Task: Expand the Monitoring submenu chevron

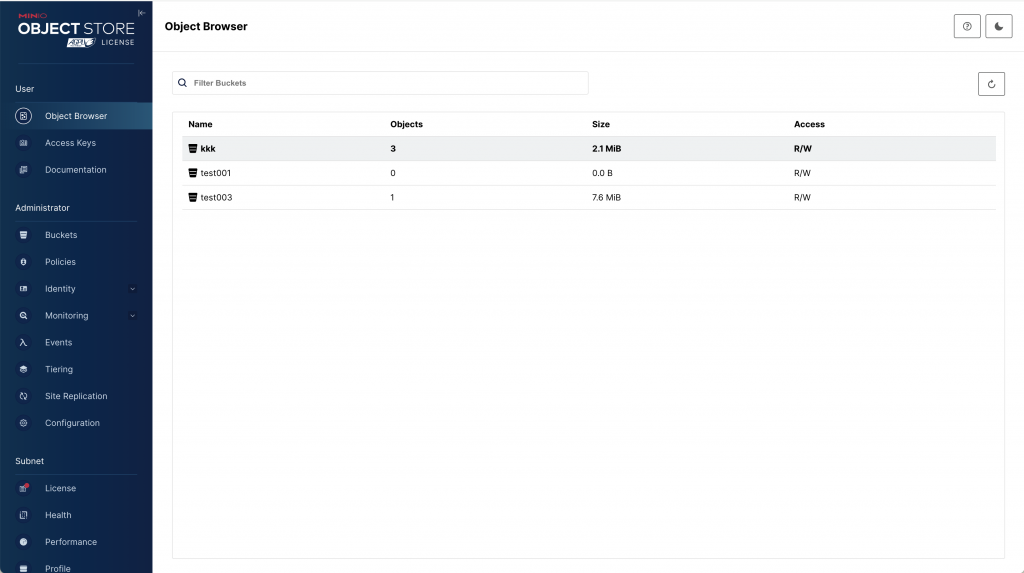Action: click(x=133, y=316)
